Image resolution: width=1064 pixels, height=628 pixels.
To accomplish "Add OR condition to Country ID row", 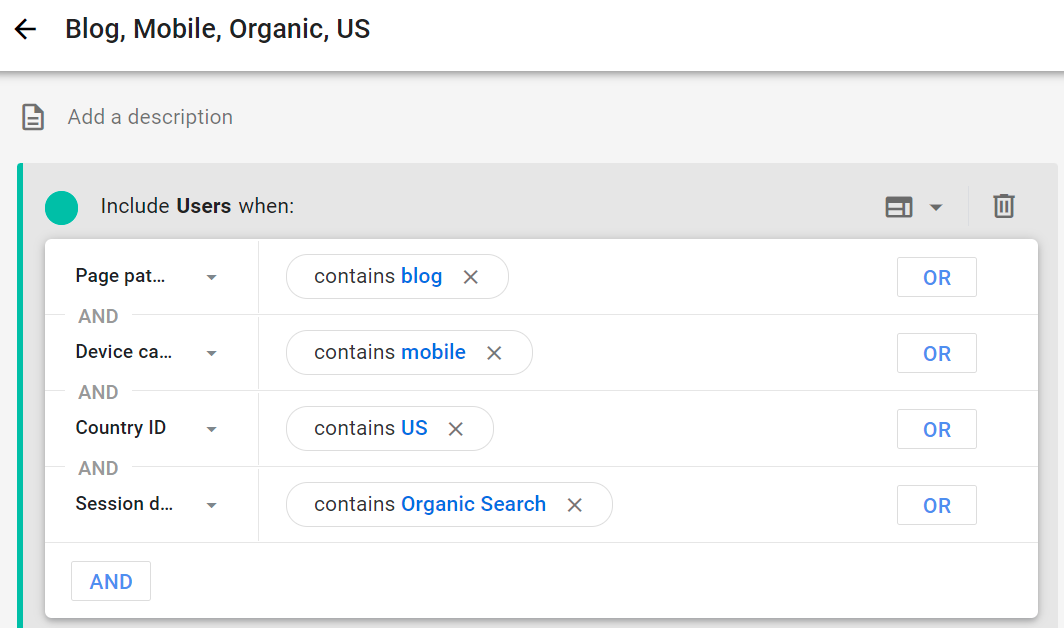I will click(936, 430).
